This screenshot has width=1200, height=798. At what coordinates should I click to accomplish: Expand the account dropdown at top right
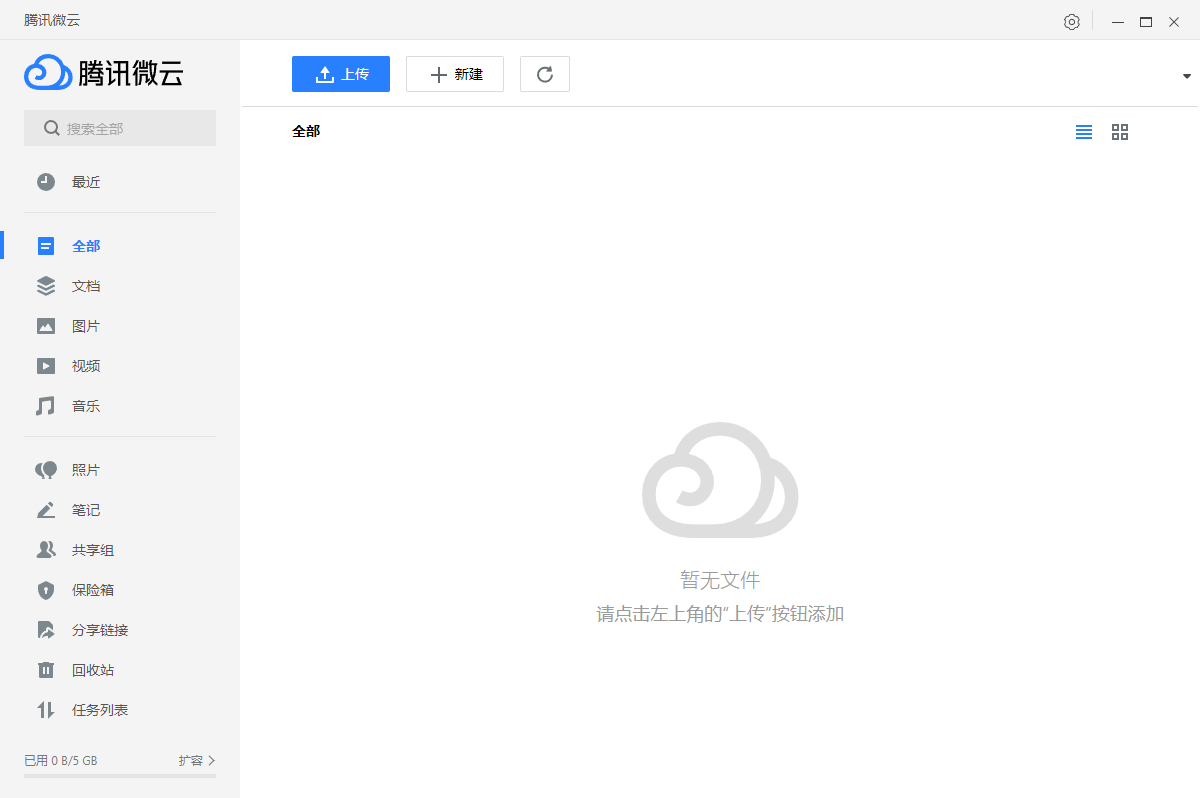point(1186,74)
